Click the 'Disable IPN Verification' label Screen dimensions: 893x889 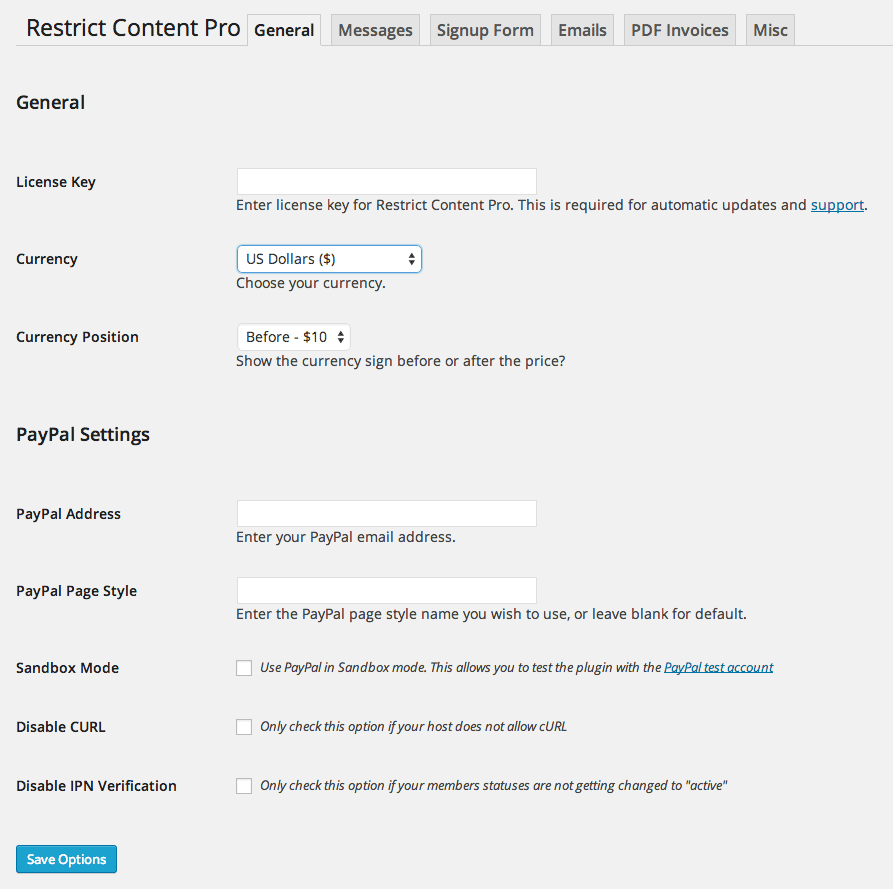[x=96, y=786]
